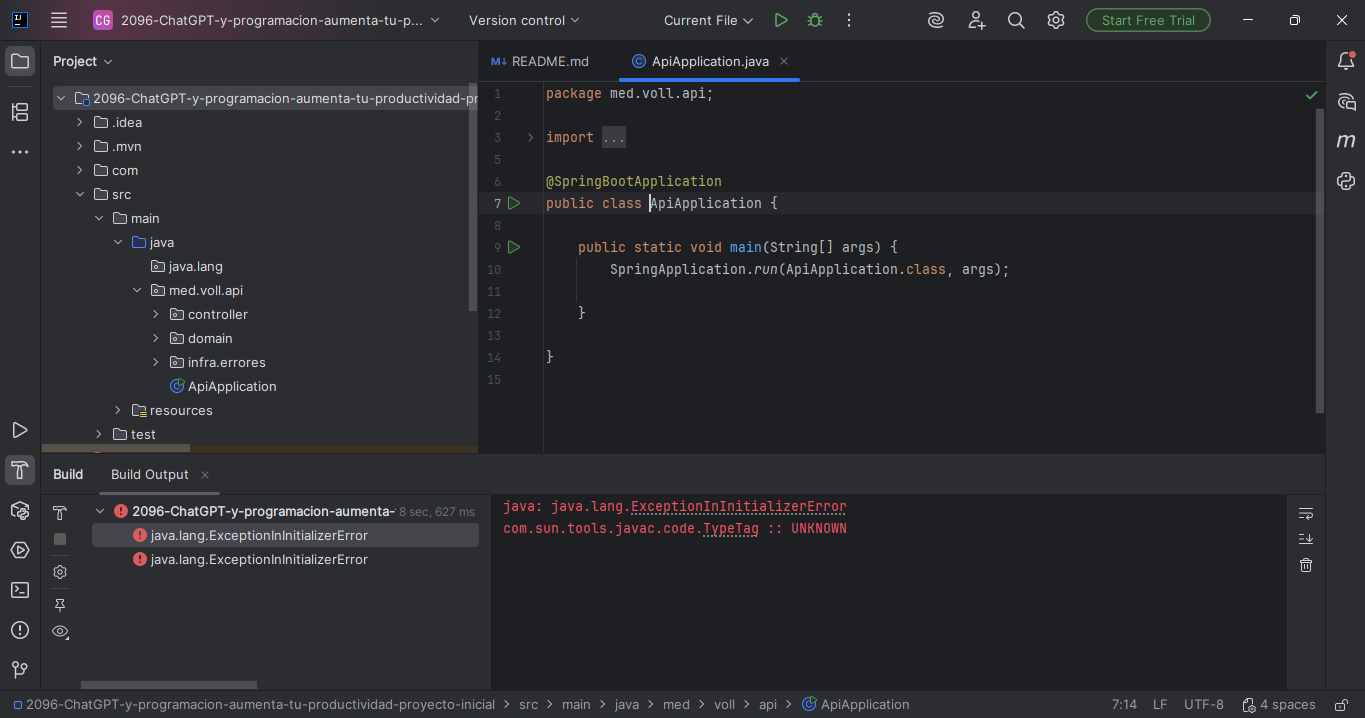This screenshot has width=1365, height=718.
Task: Run the current file from the toolbar
Action: click(x=781, y=20)
